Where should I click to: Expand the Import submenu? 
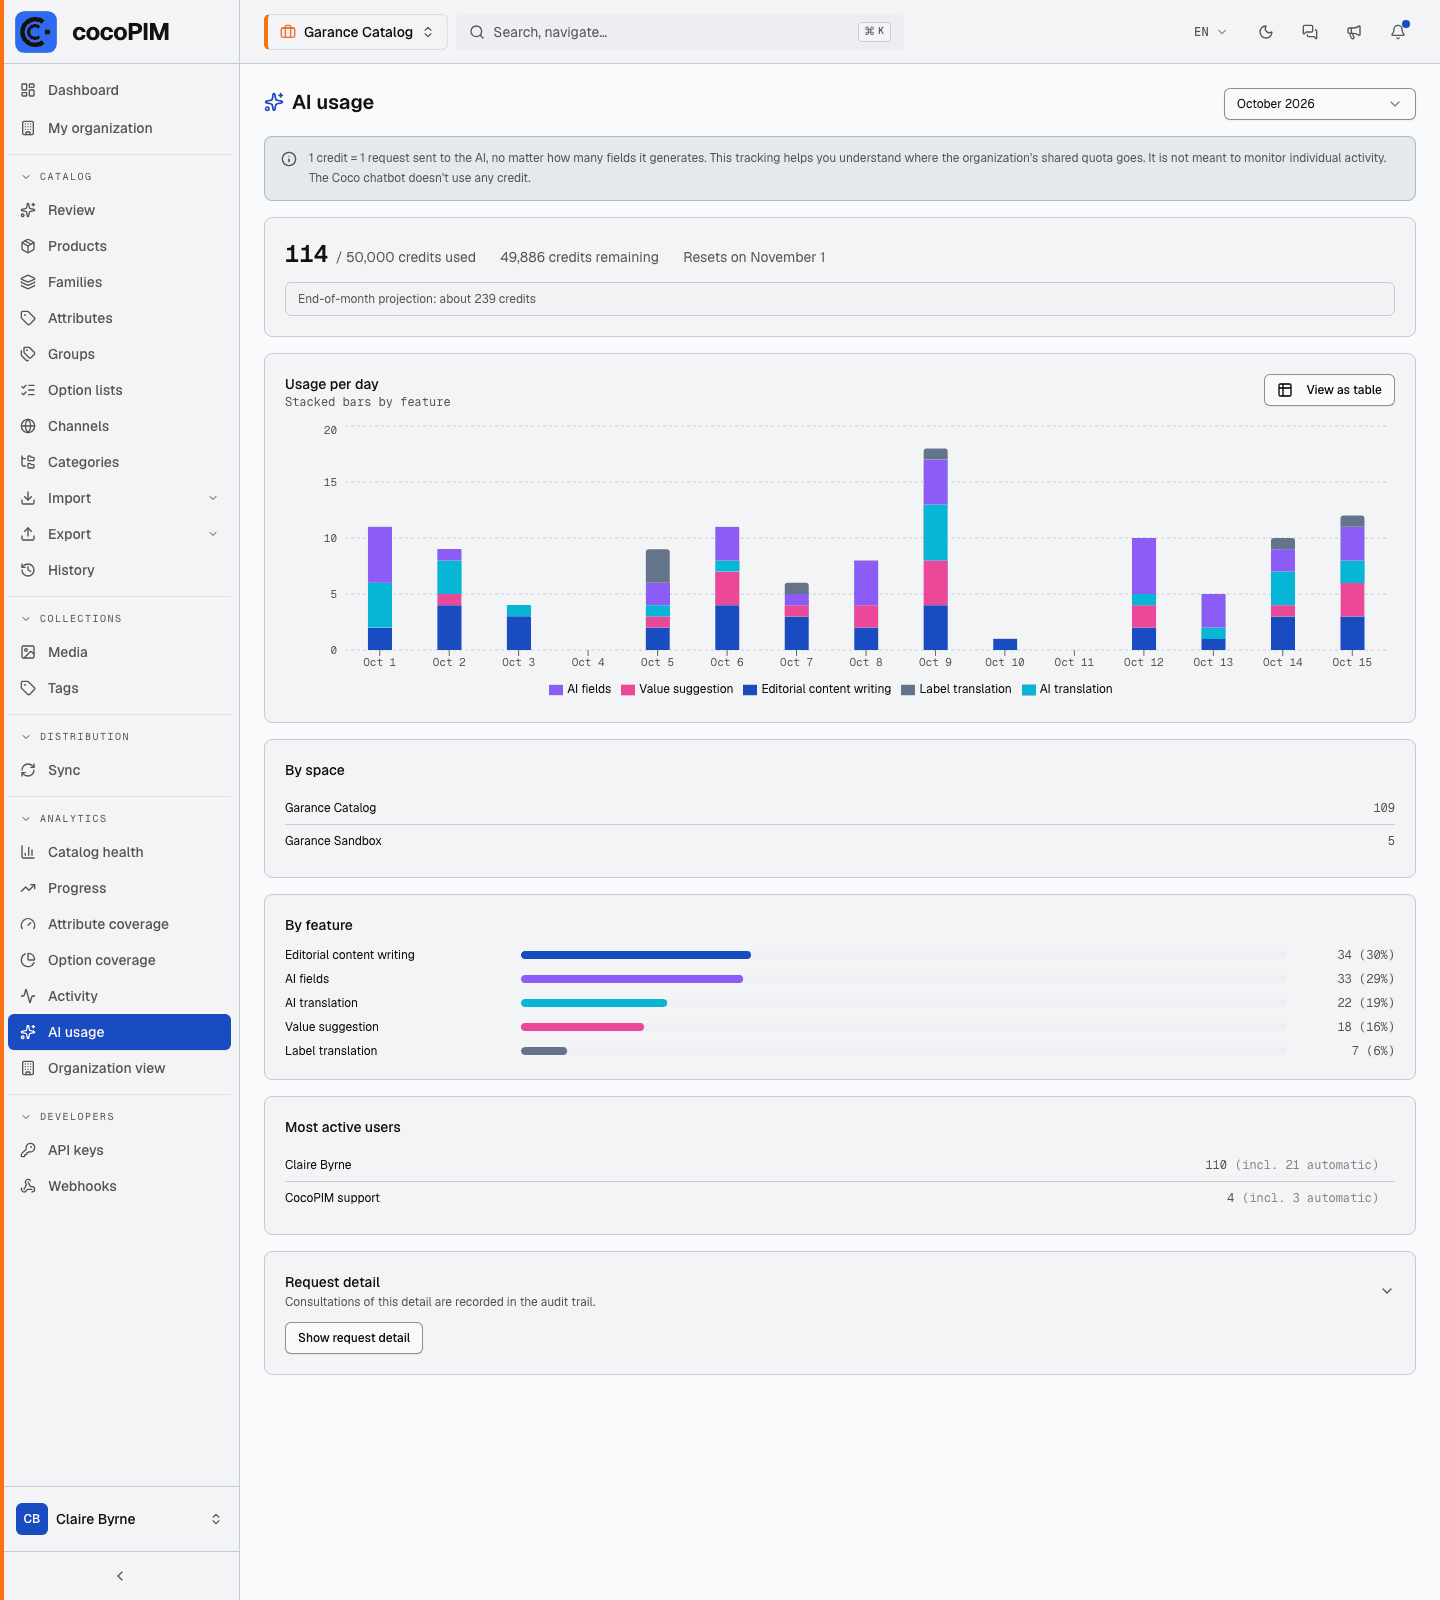tap(213, 498)
